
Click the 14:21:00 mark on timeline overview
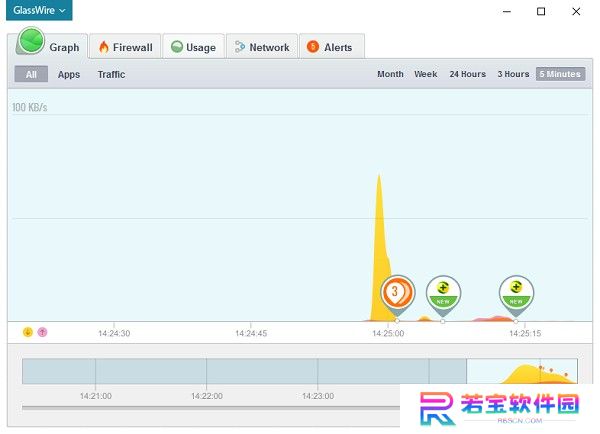[x=96, y=396]
